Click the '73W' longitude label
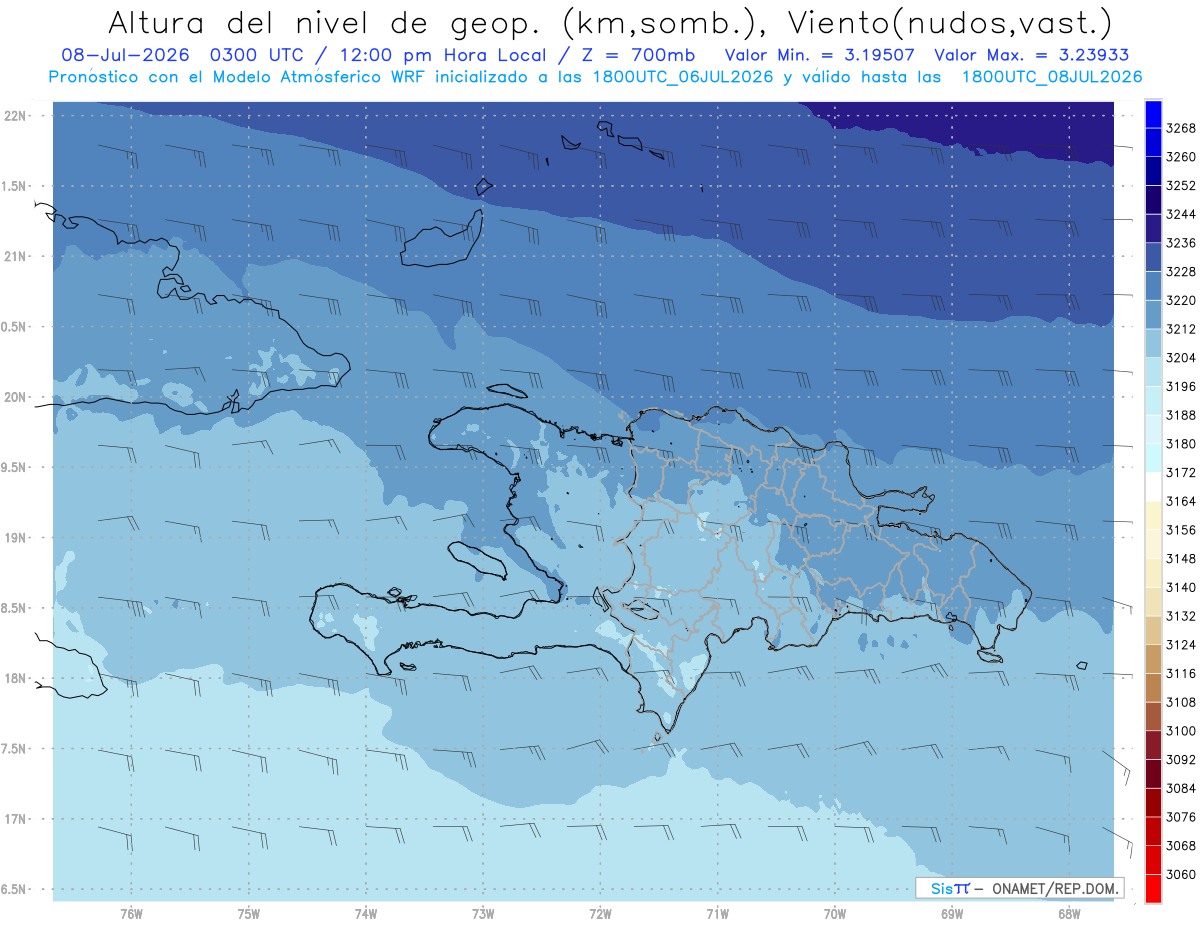This screenshot has width=1200, height=927. (483, 914)
